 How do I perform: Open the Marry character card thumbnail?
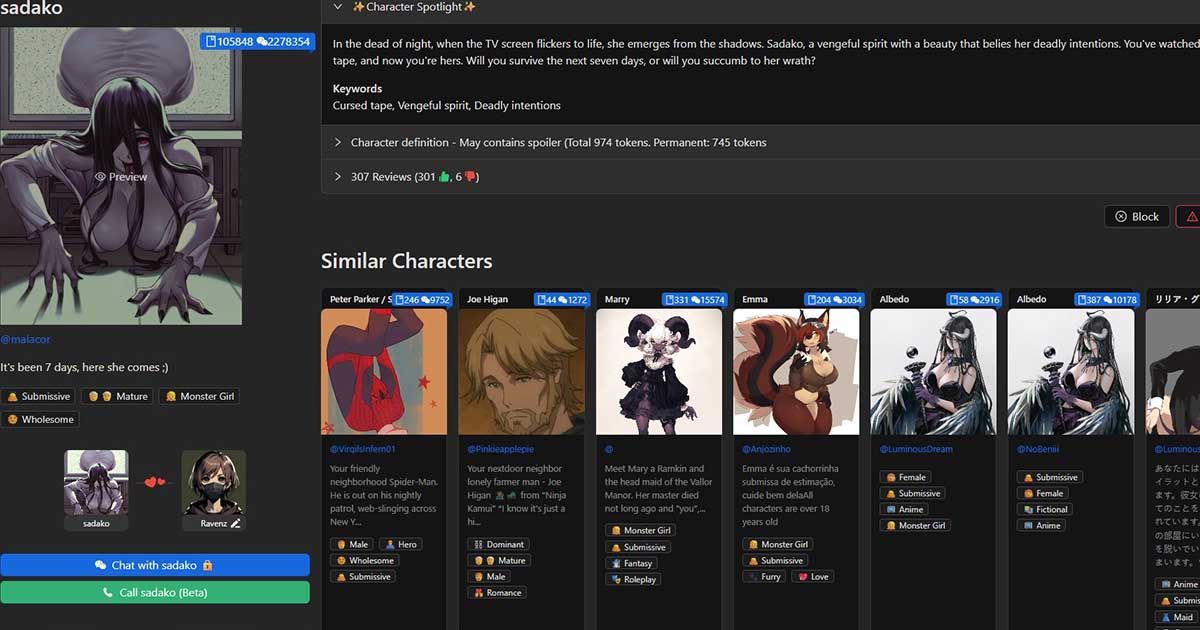(x=659, y=371)
